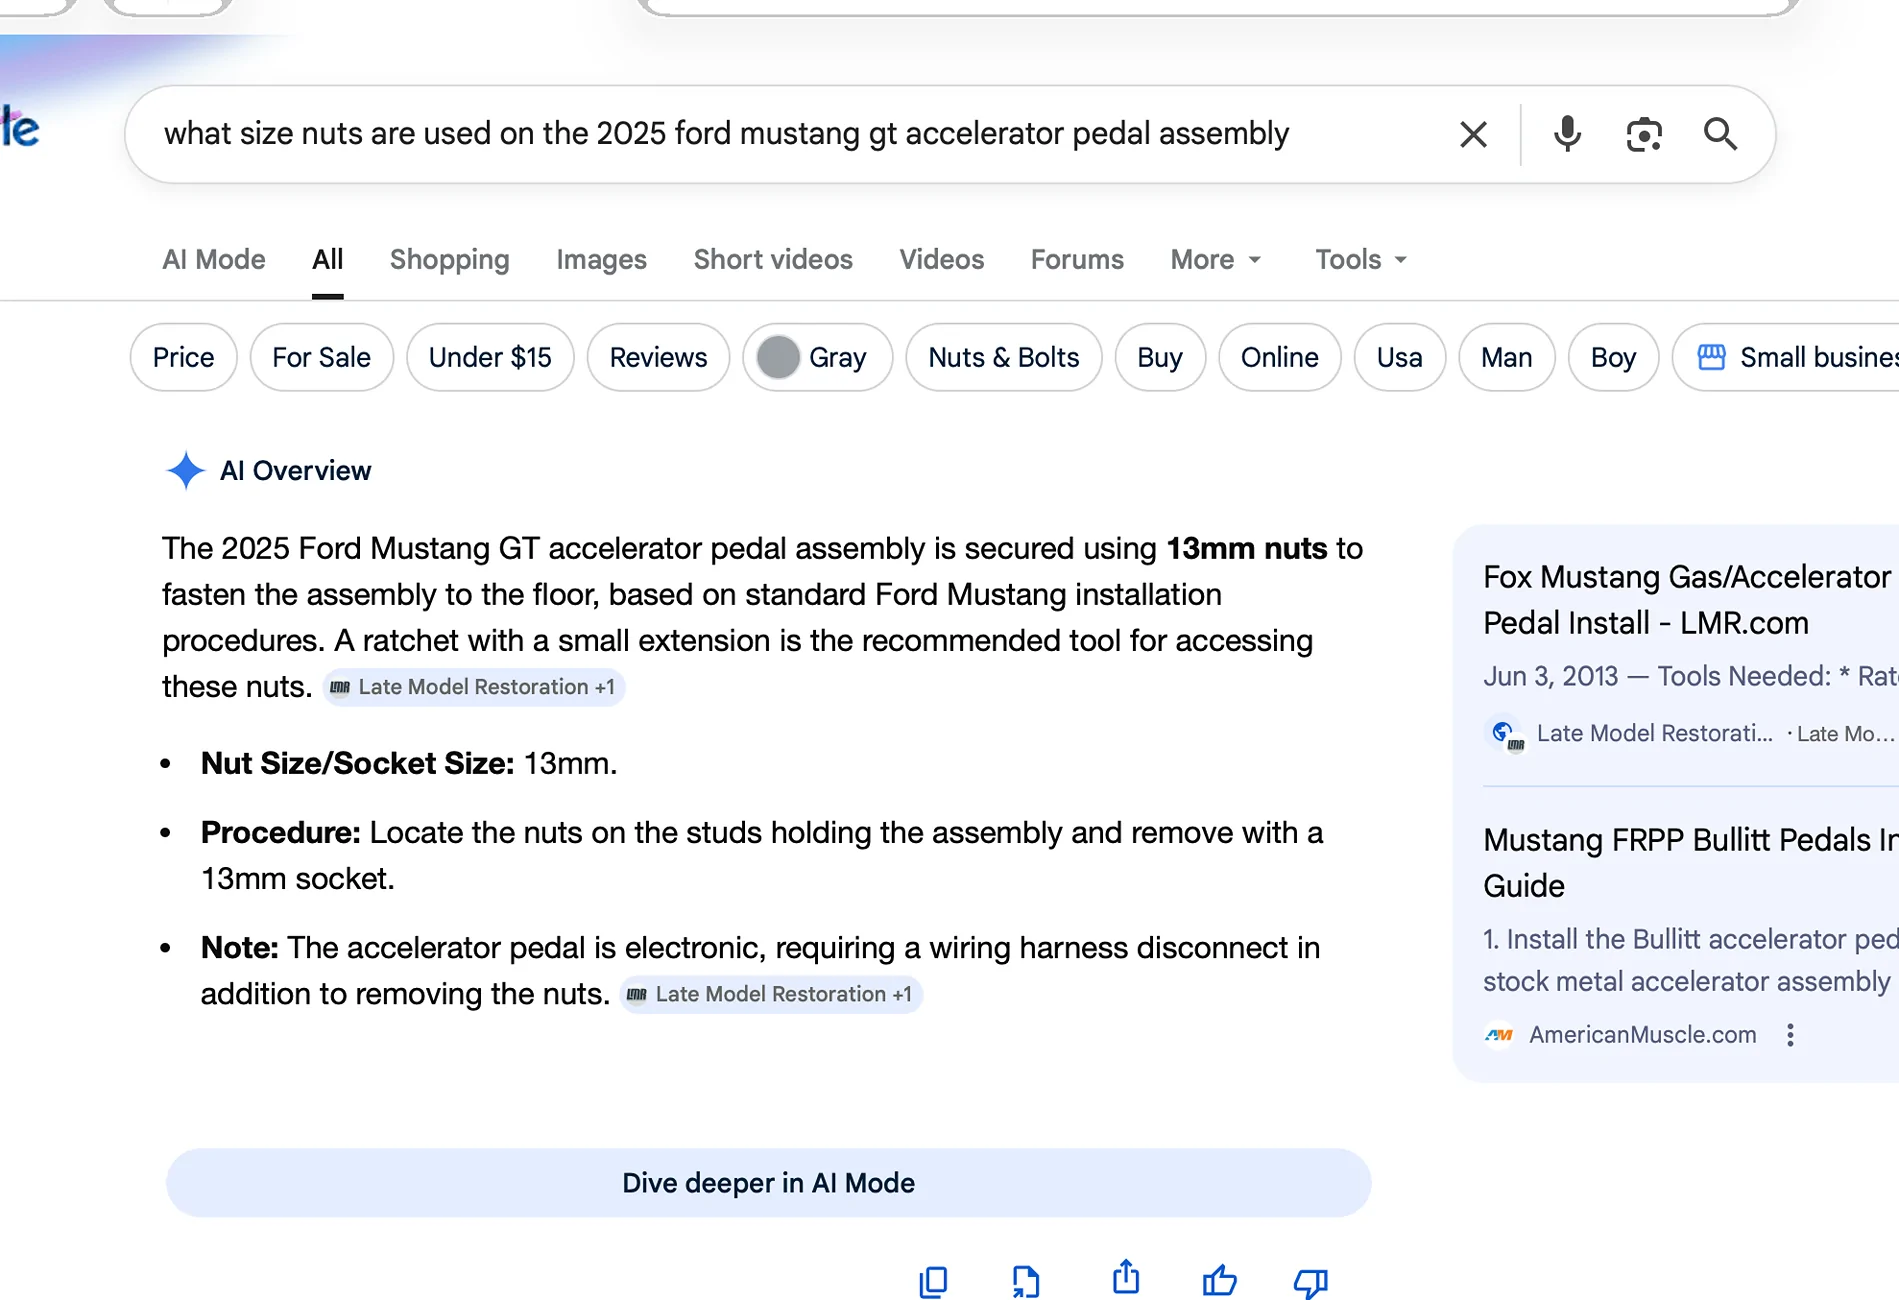Switch to Short videos tab

[773, 260]
